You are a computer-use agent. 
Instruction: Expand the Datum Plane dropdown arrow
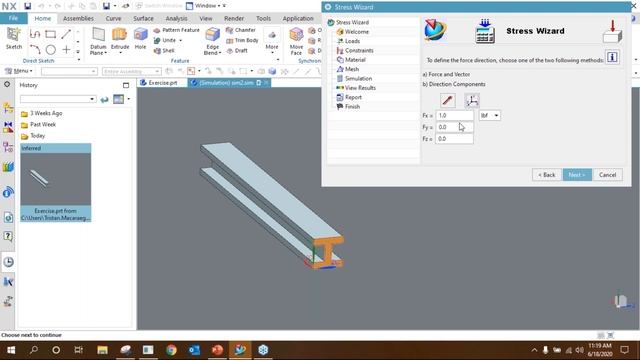tap(105, 53)
